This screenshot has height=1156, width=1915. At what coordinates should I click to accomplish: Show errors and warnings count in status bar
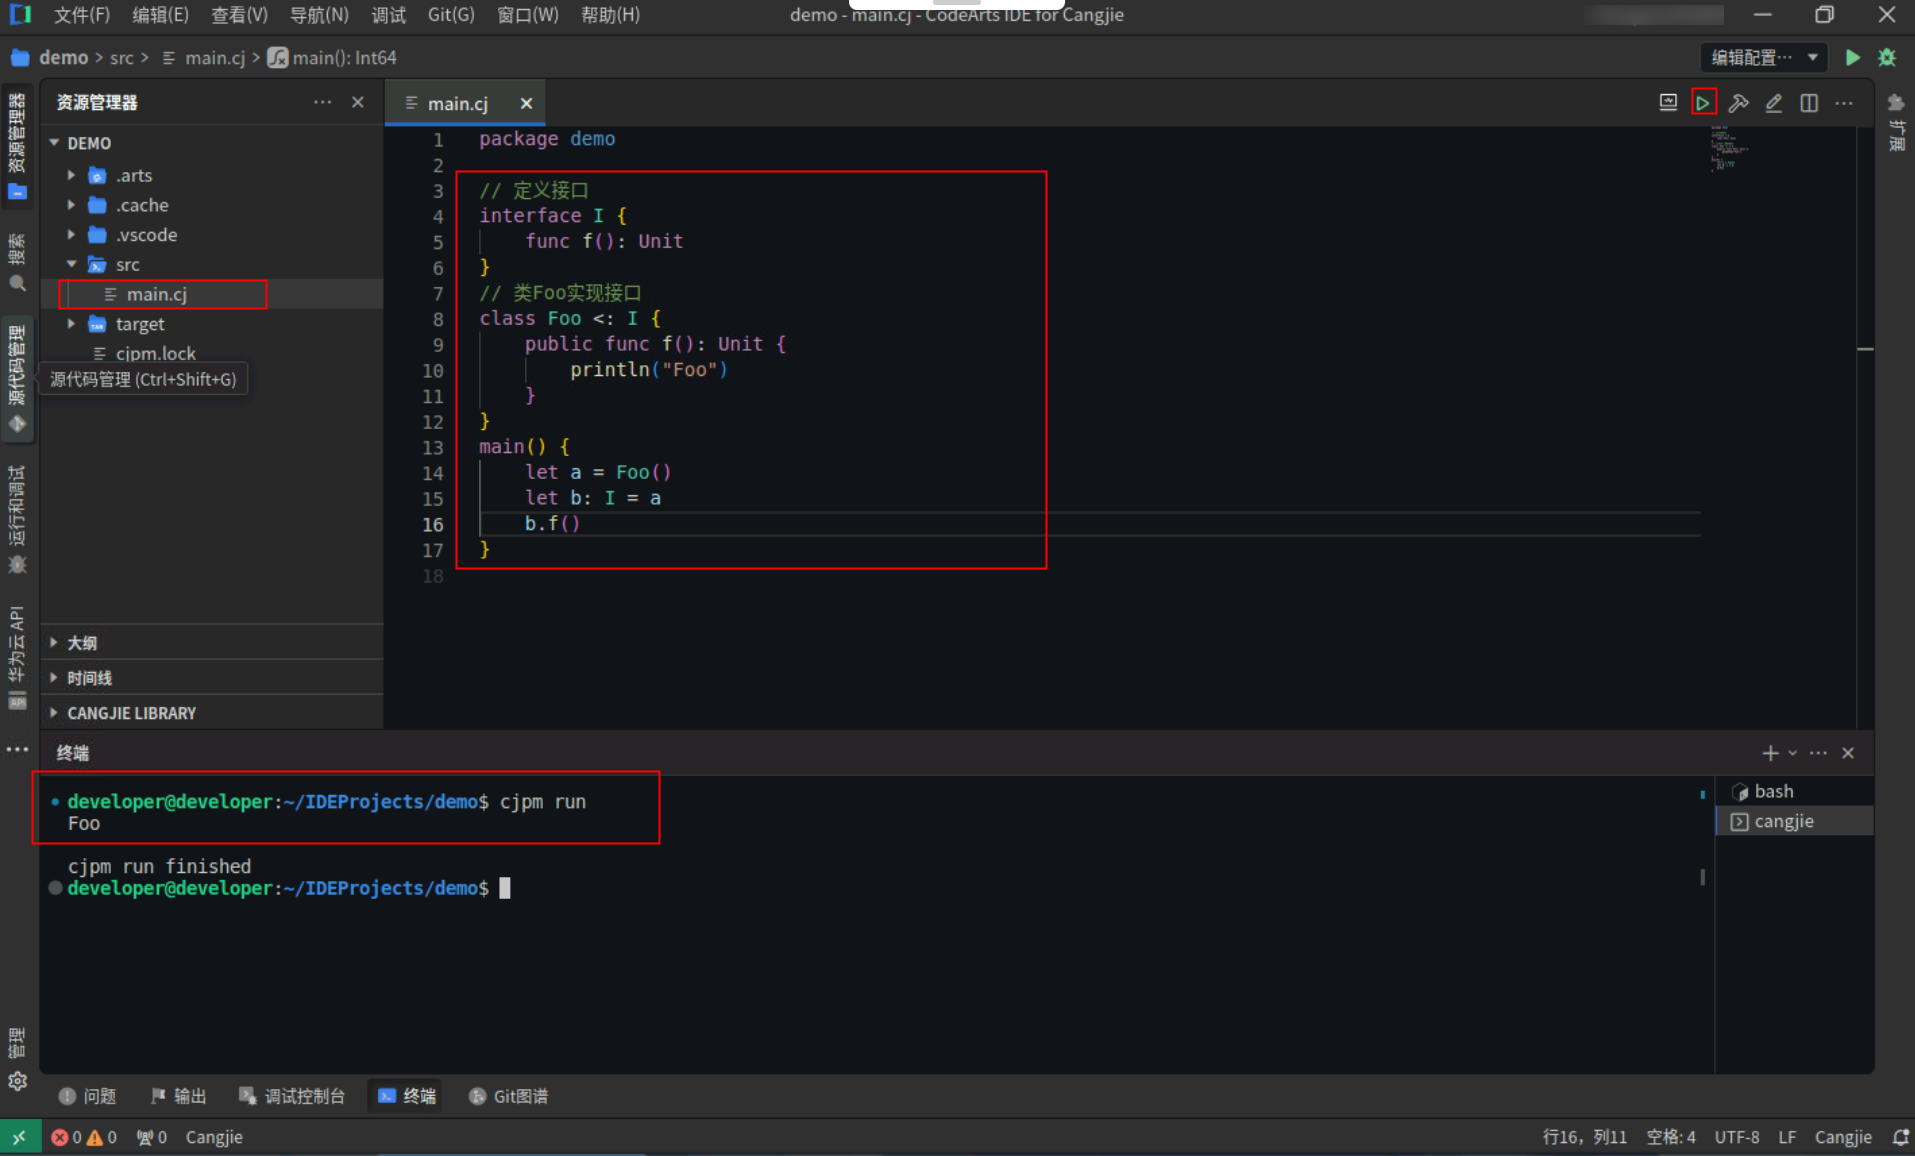coord(84,1137)
